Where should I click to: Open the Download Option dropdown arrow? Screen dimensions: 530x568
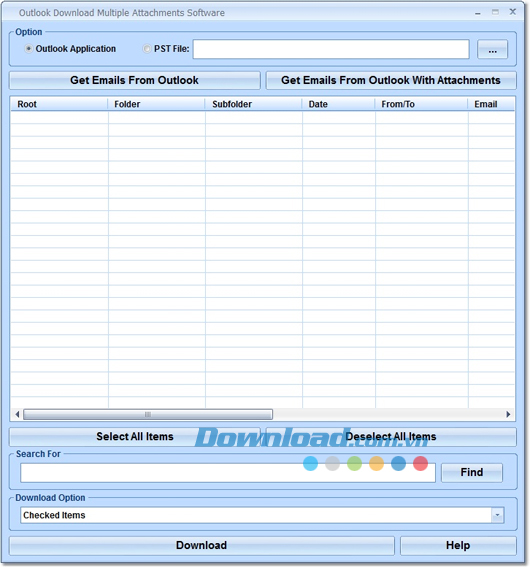[497, 515]
